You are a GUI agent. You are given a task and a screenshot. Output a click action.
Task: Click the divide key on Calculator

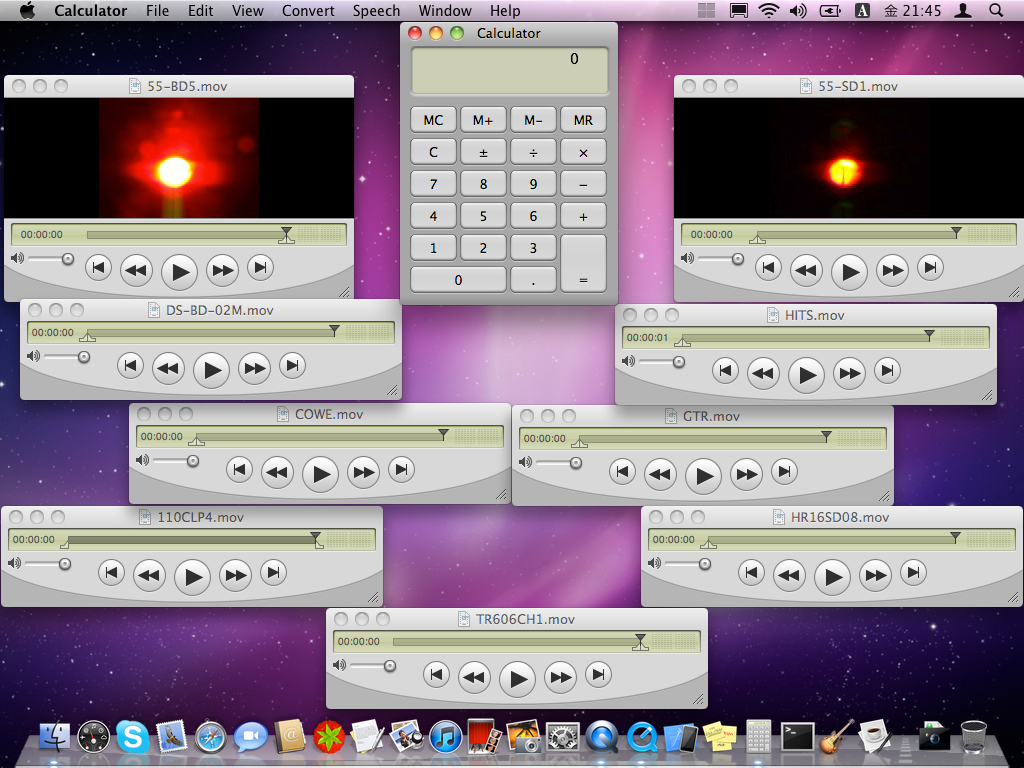point(533,152)
